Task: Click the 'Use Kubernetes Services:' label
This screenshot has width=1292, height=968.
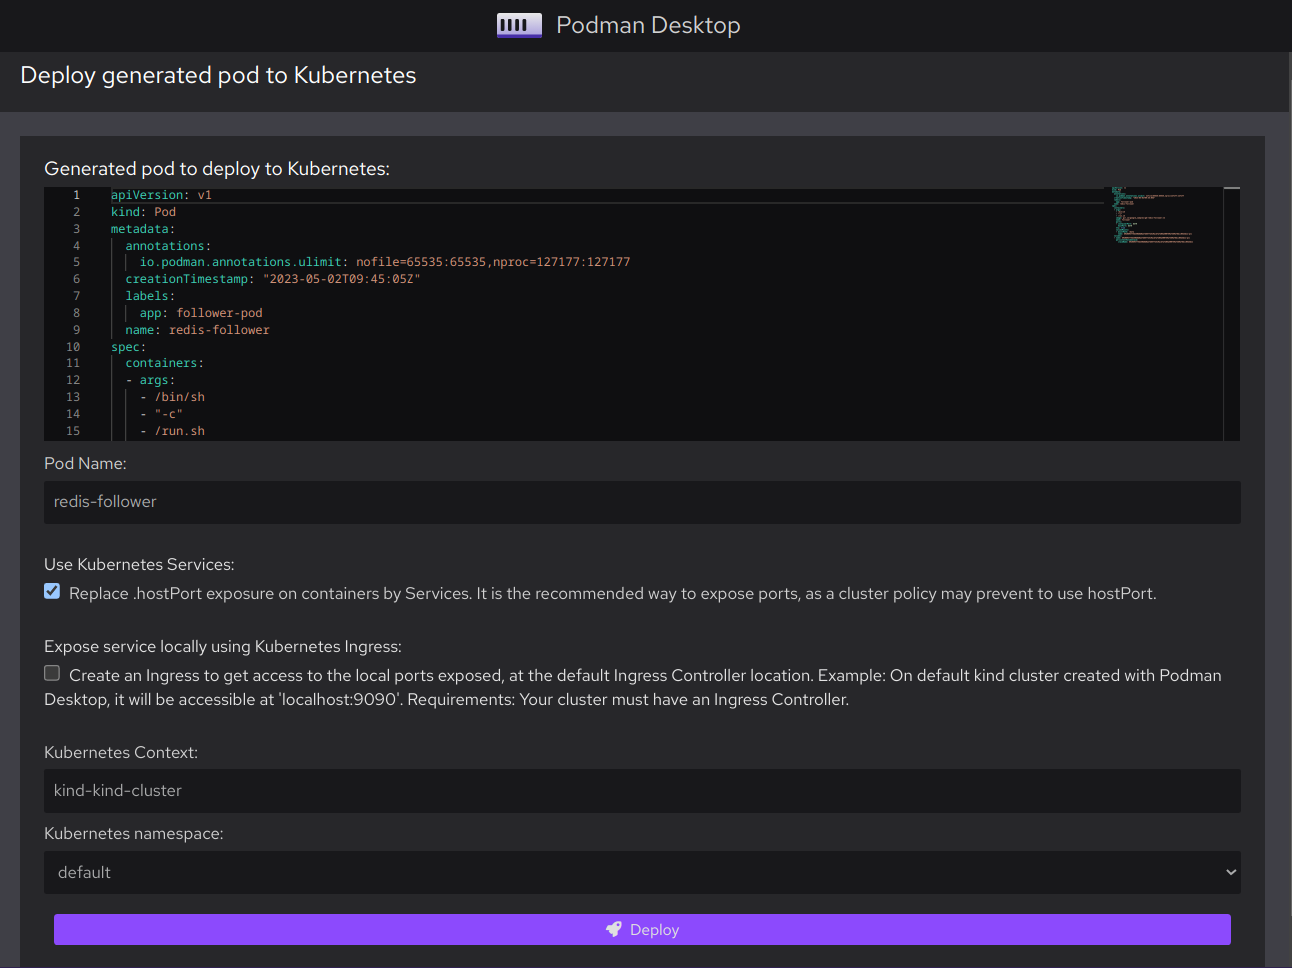Action: coord(139,565)
